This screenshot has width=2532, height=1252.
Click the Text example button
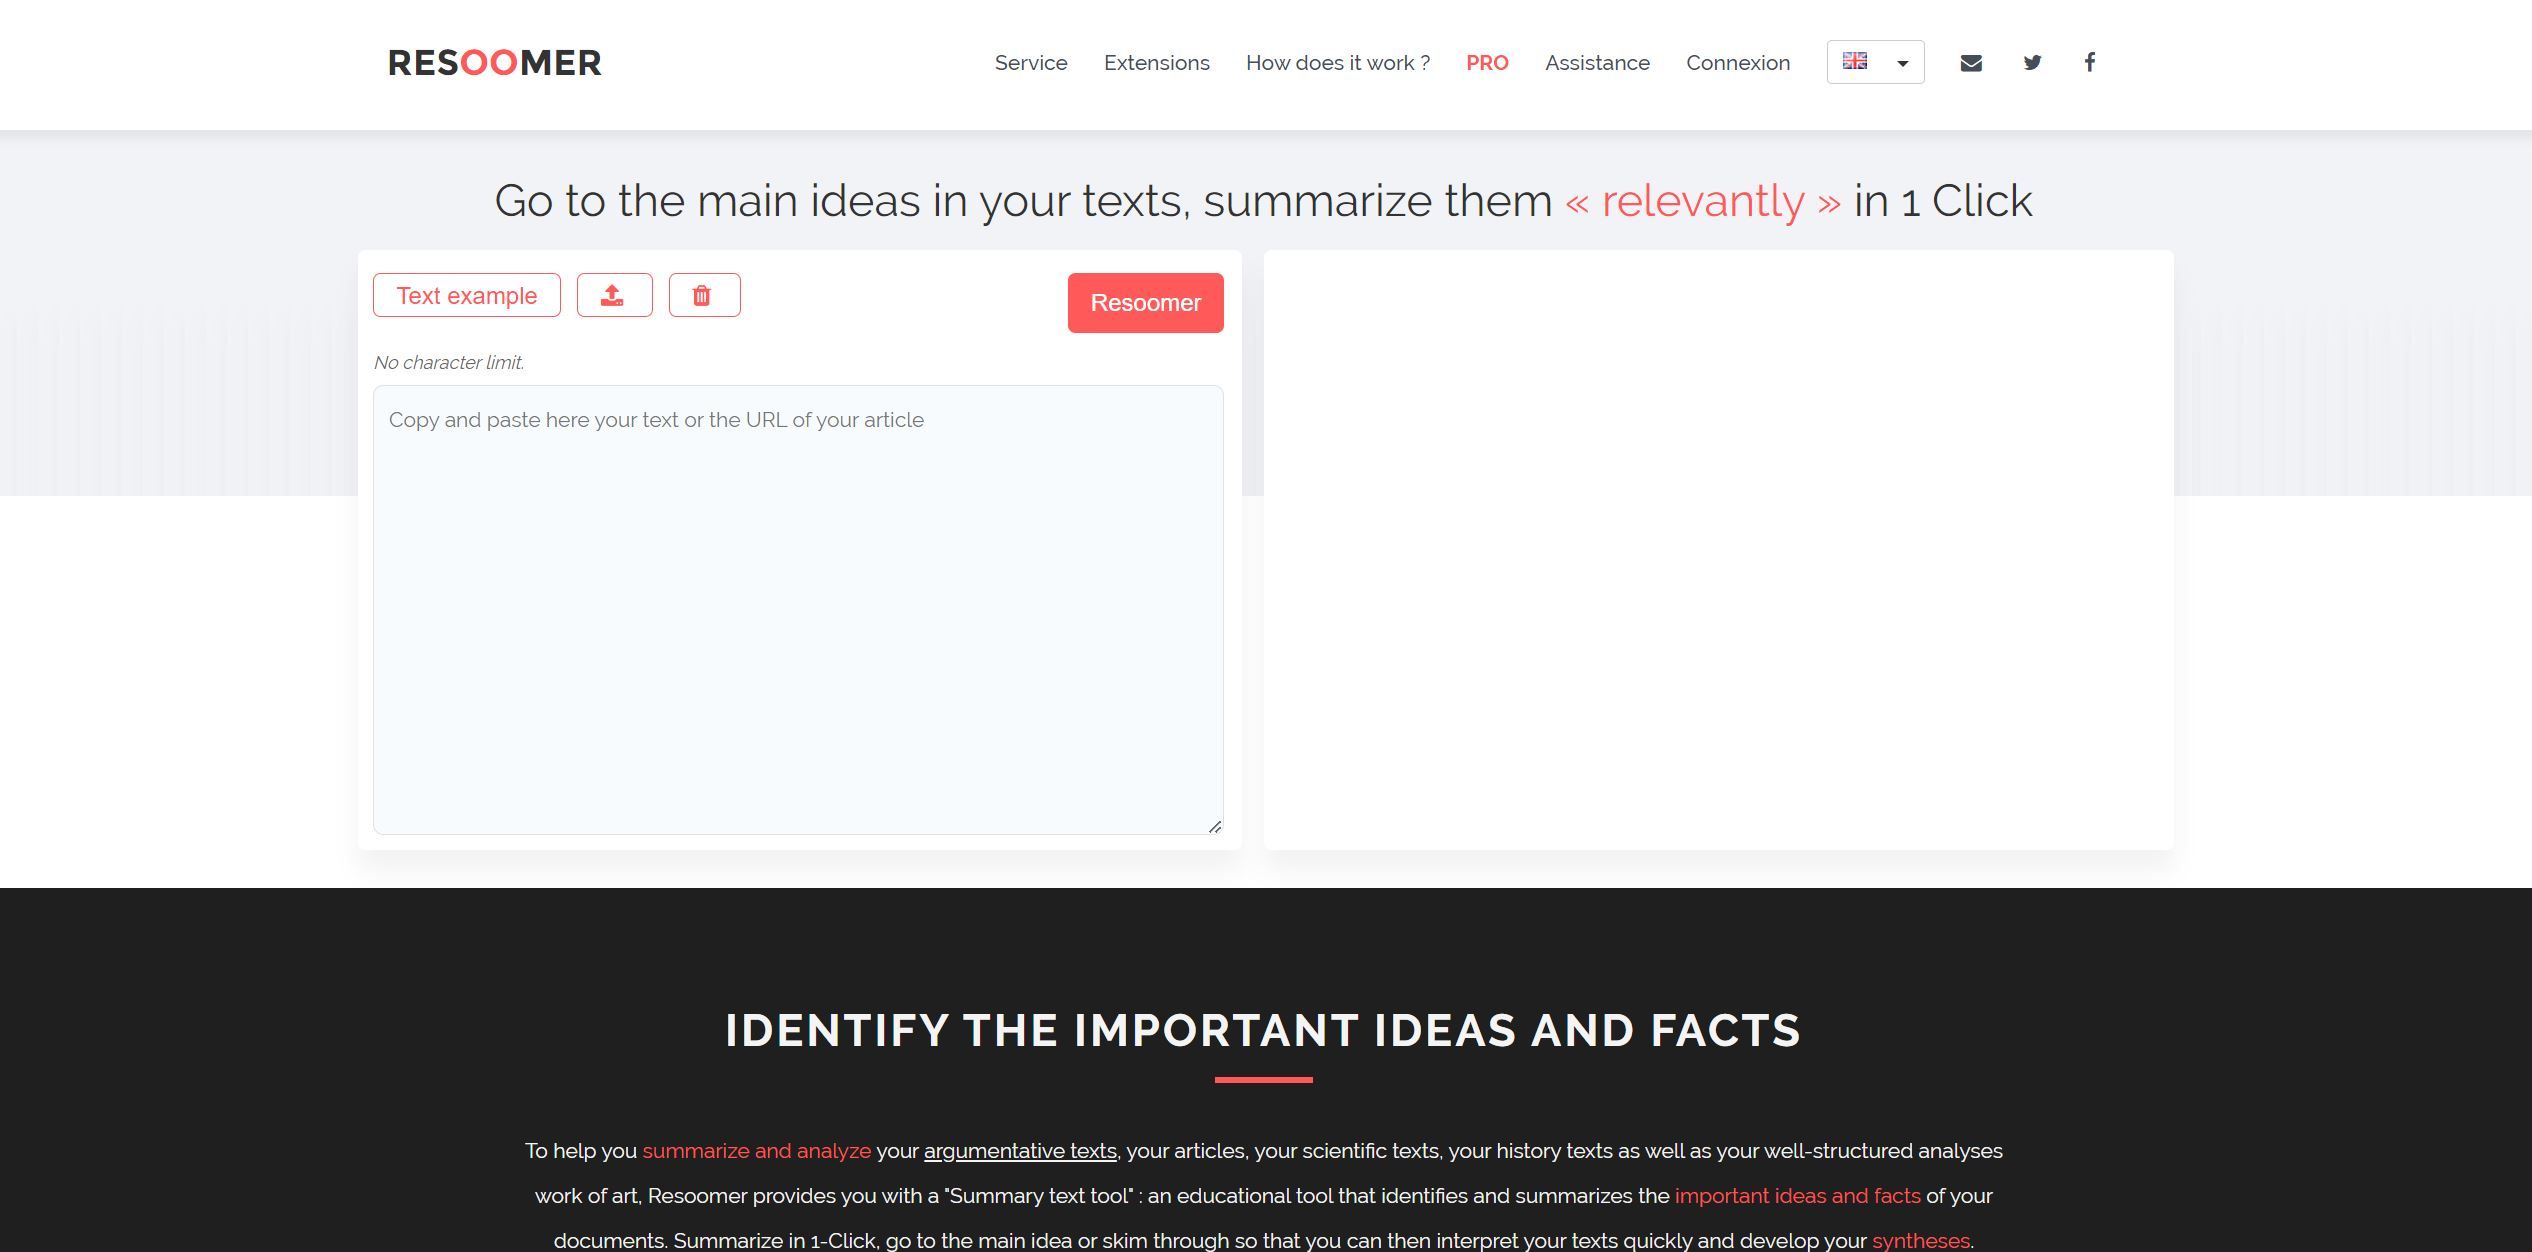click(x=465, y=296)
